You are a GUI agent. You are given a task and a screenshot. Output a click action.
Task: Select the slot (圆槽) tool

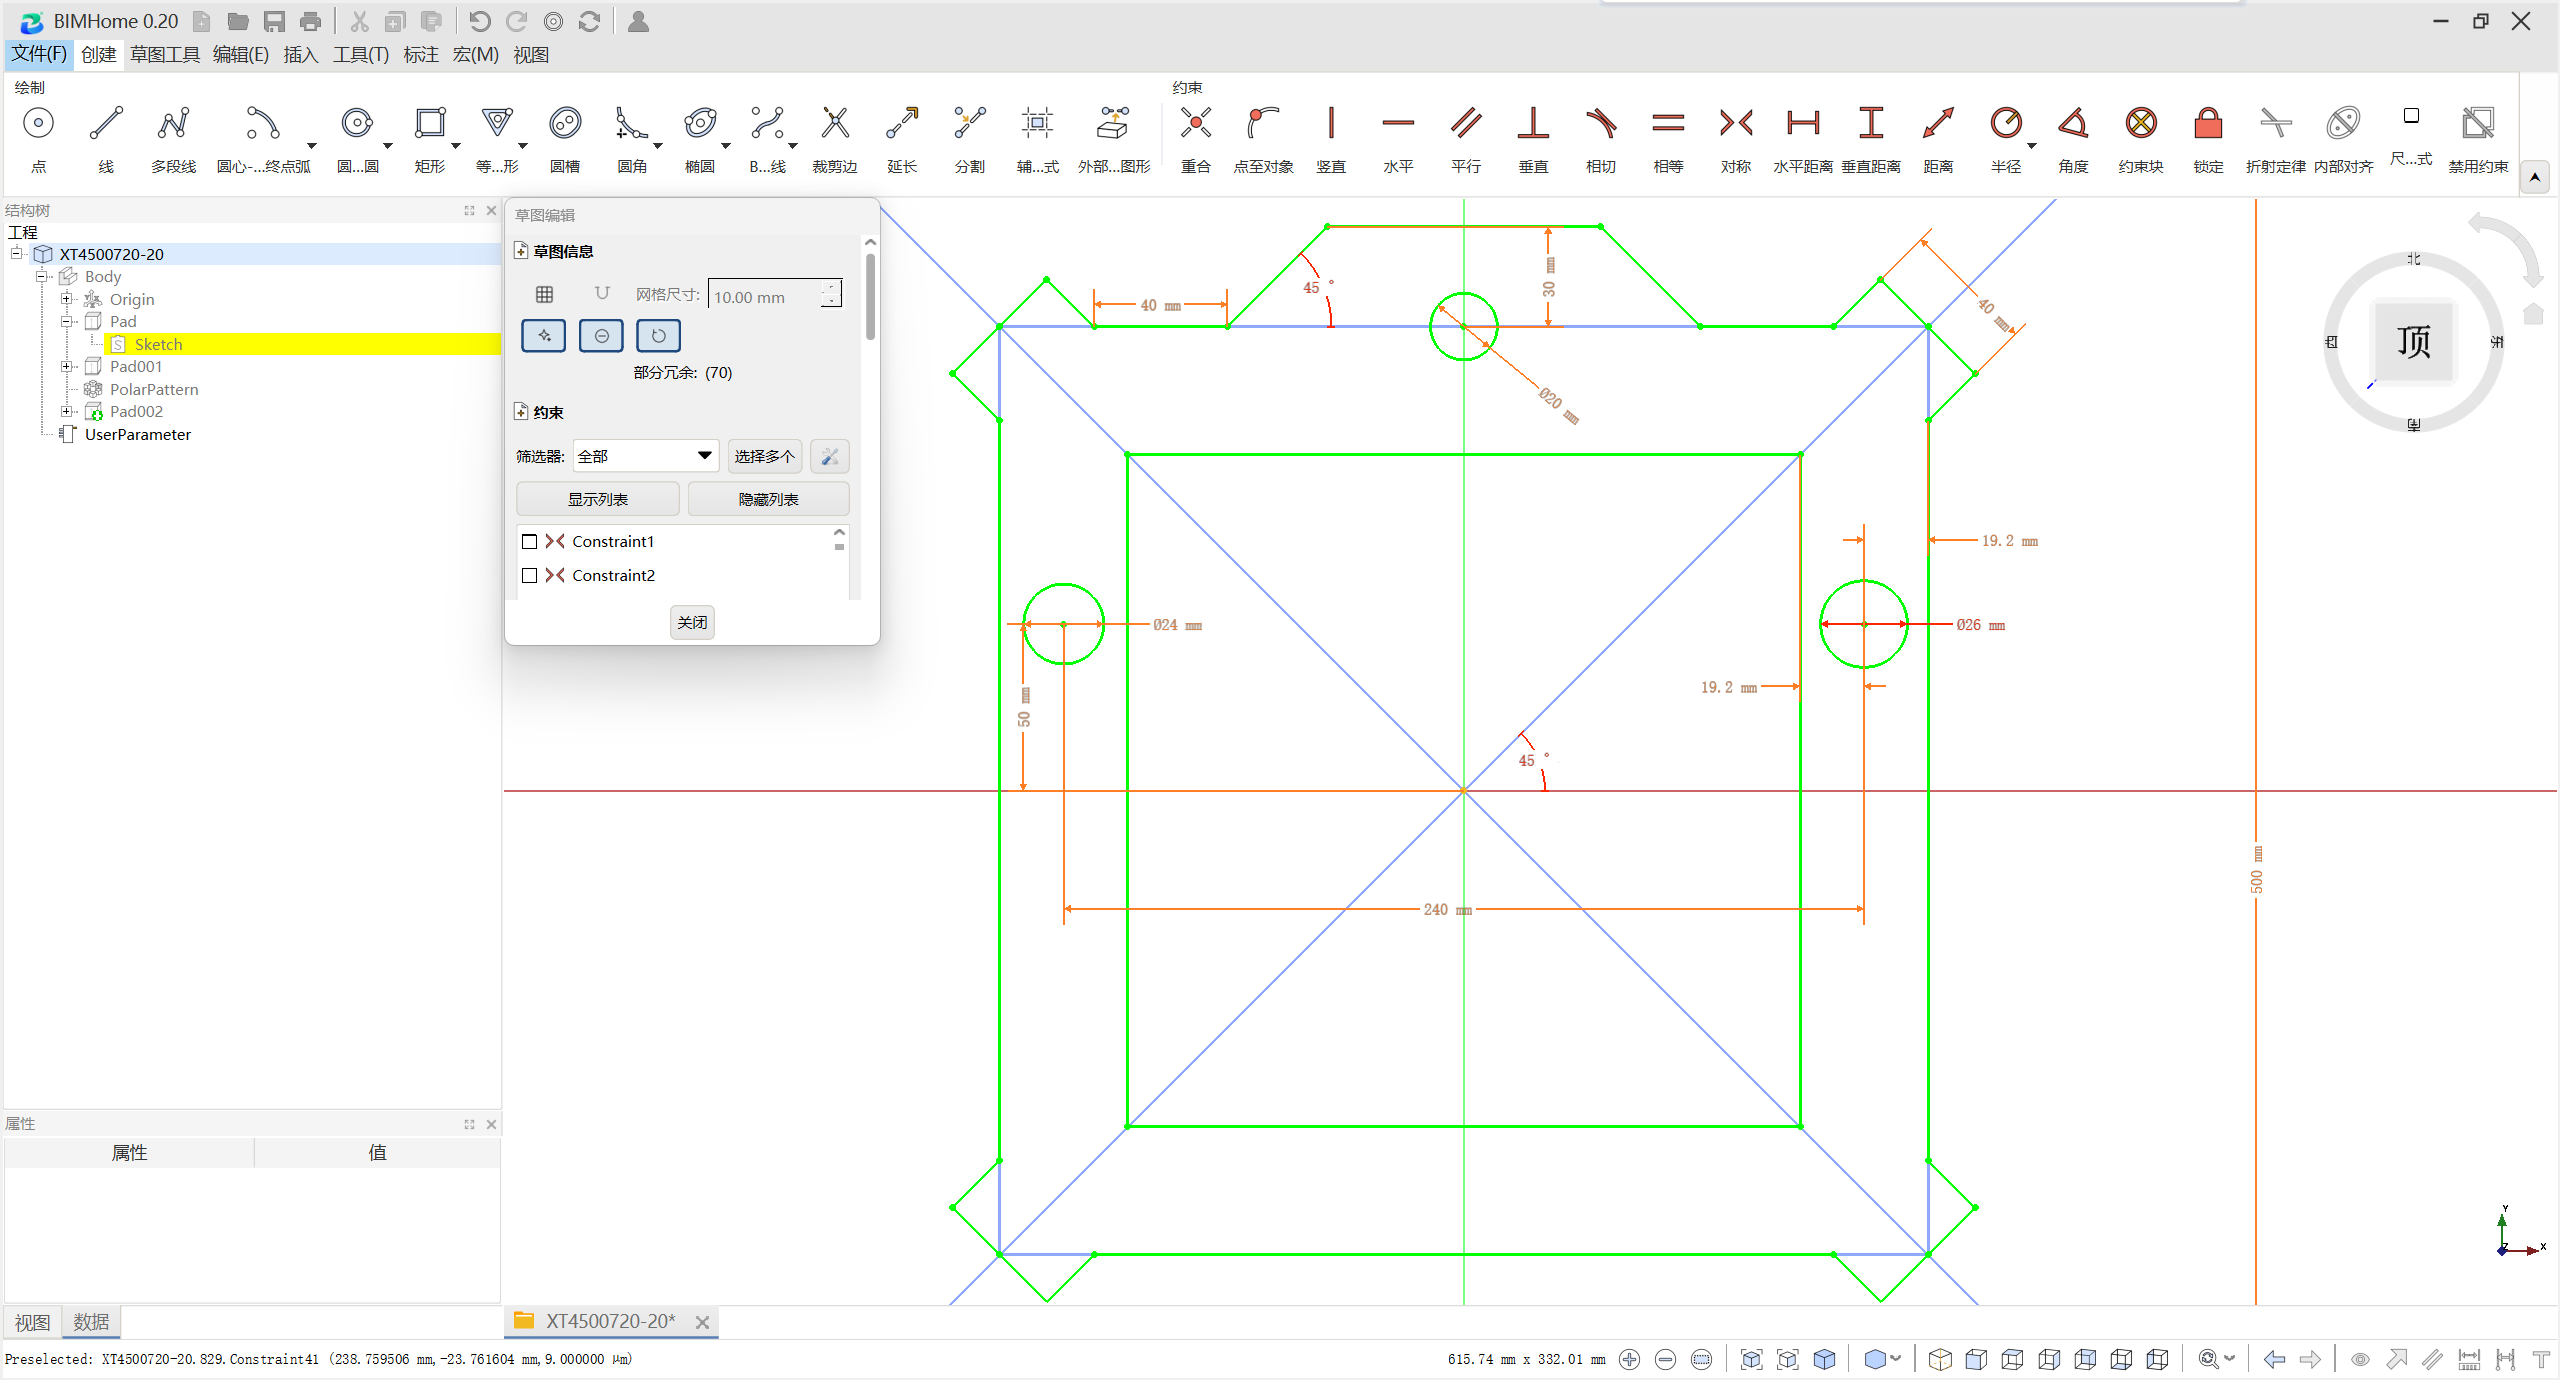tap(565, 137)
